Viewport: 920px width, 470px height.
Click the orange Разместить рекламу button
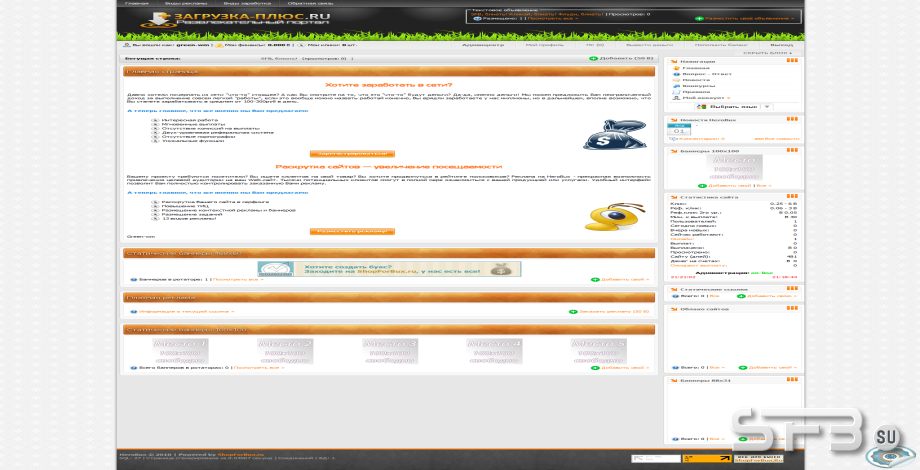pos(352,231)
